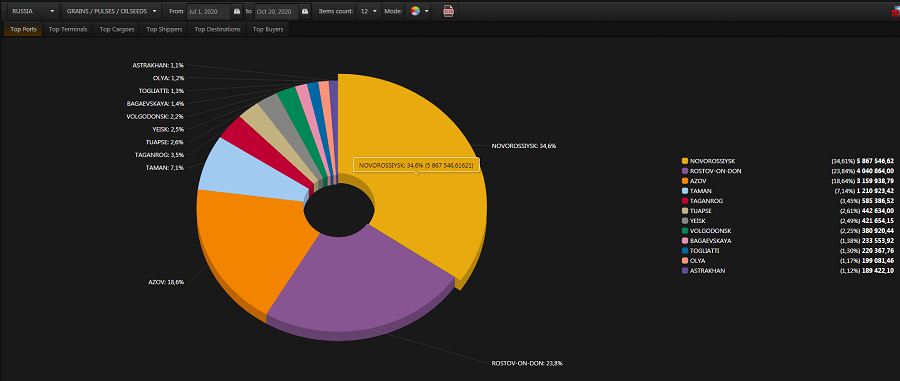Expand the RUSSIA country dropdown
This screenshot has width=900, height=381.
pos(33,11)
